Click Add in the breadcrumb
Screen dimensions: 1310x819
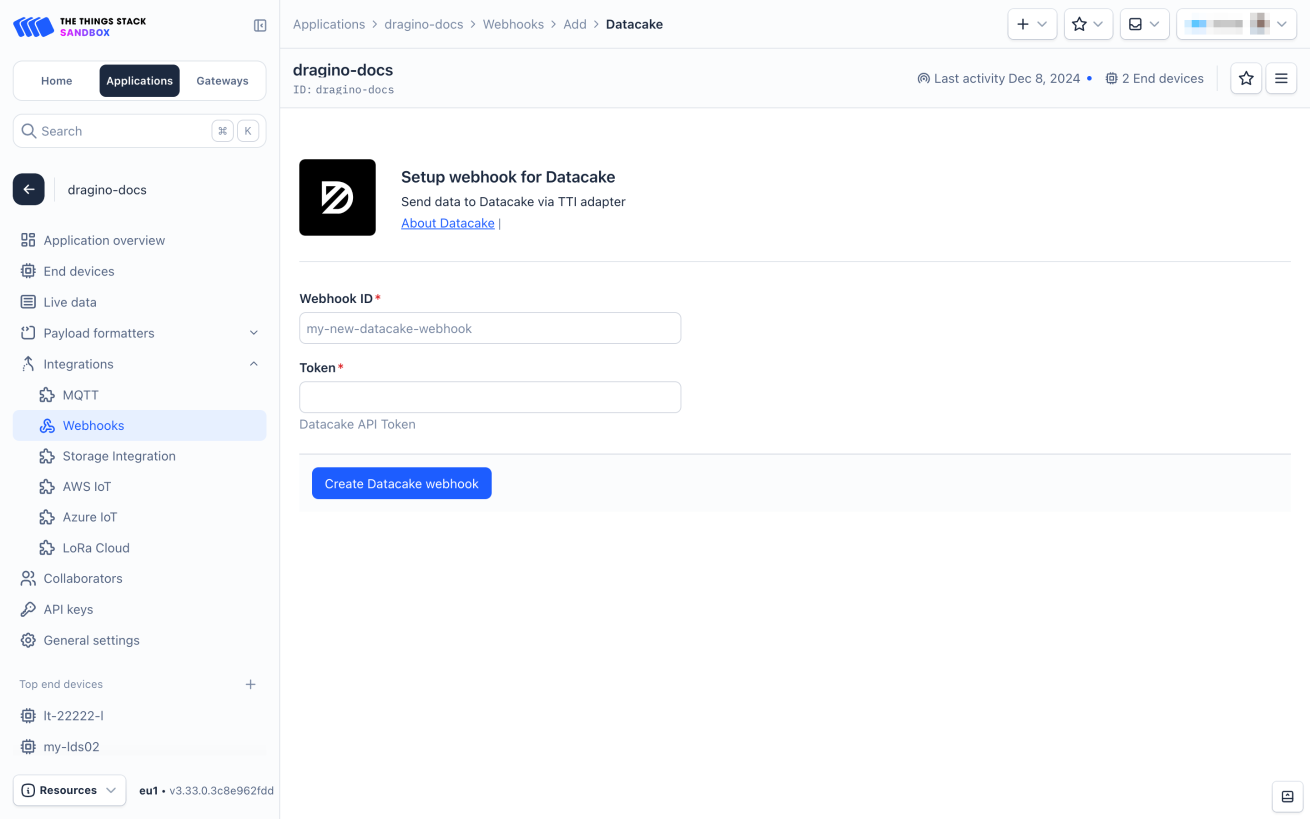point(575,24)
